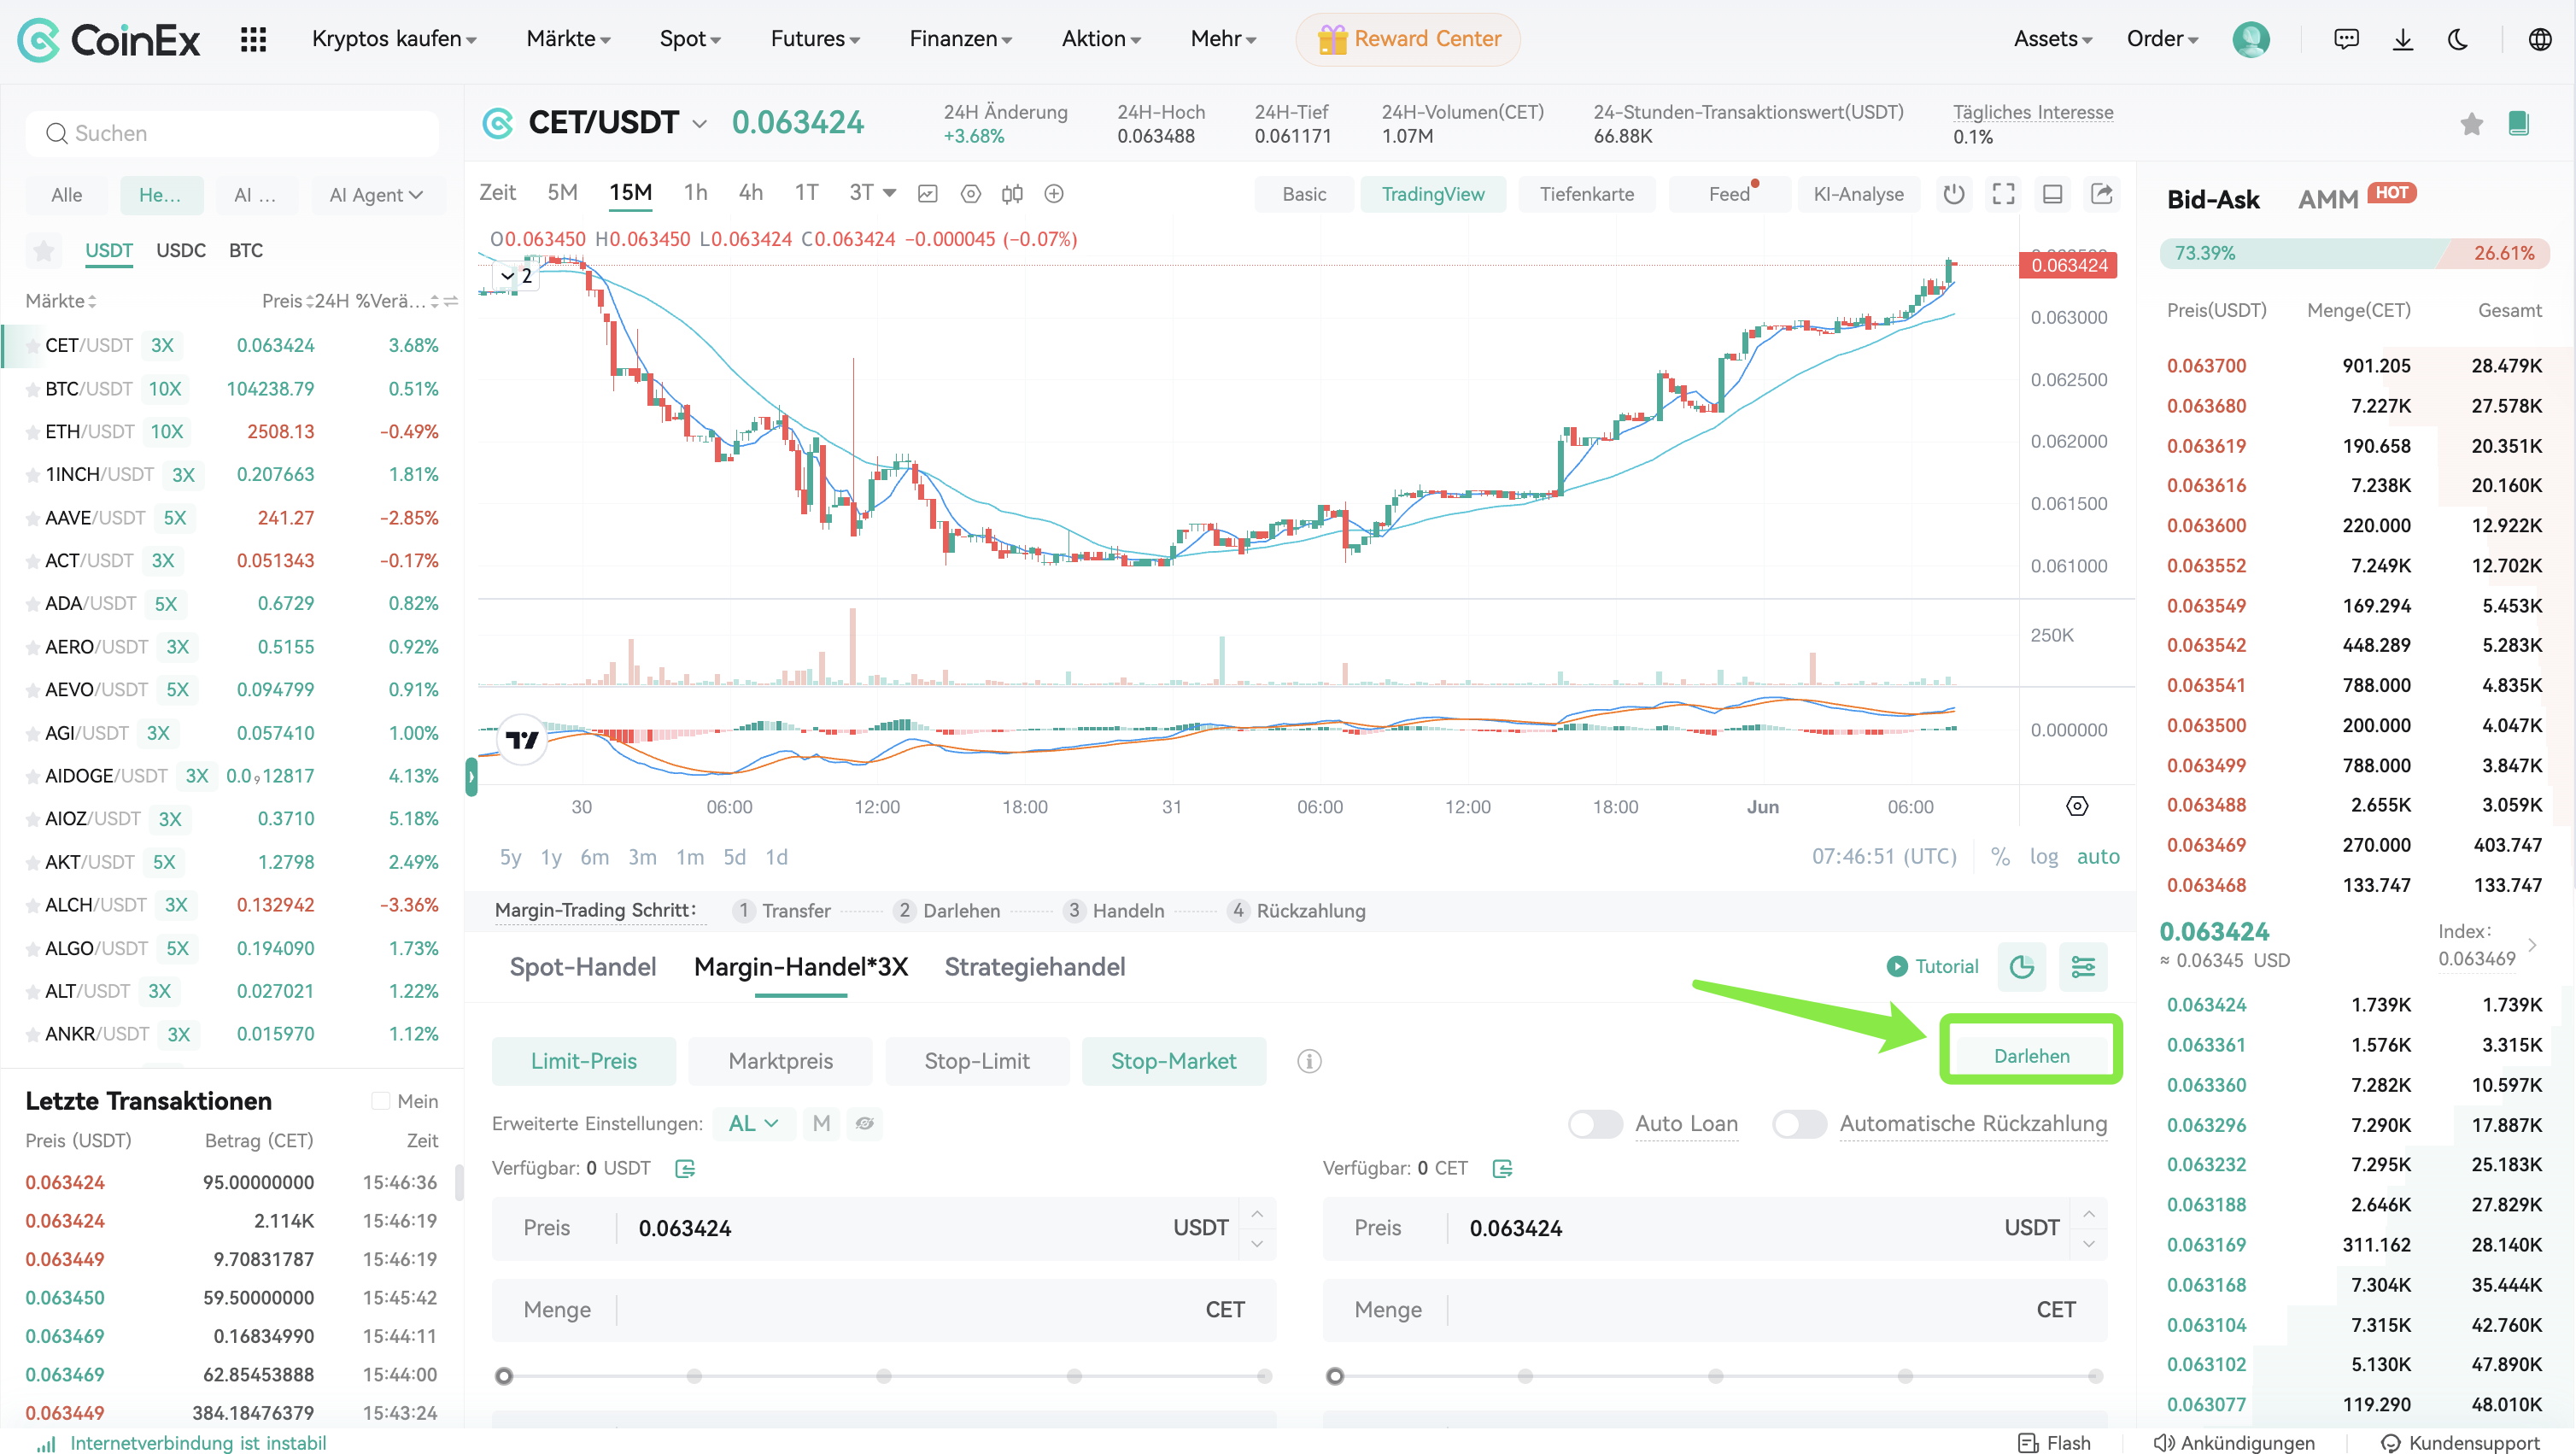Open chart settings hexagon icon
Image resolution: width=2576 pixels, height=1454 pixels.
[970, 194]
